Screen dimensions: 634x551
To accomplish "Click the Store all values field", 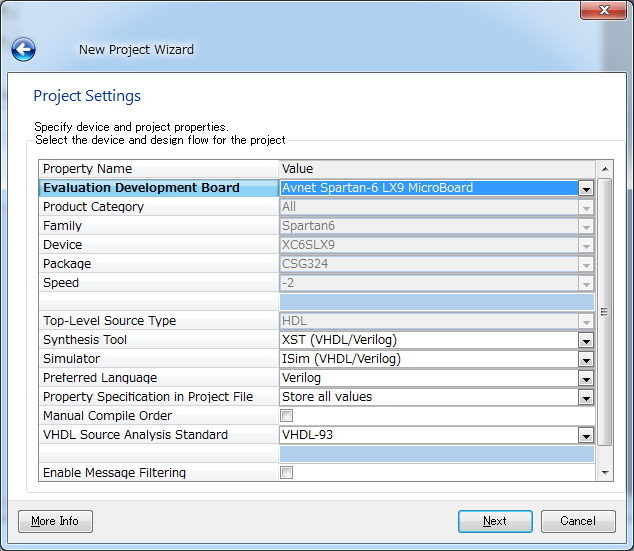I will 429,397.
